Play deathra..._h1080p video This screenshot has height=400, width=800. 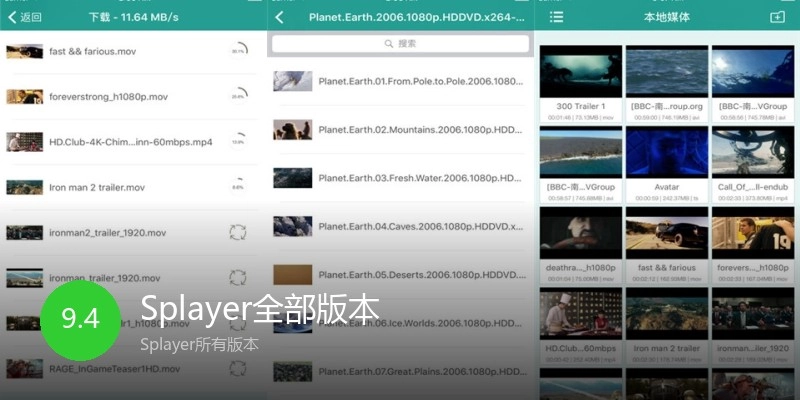coord(581,245)
